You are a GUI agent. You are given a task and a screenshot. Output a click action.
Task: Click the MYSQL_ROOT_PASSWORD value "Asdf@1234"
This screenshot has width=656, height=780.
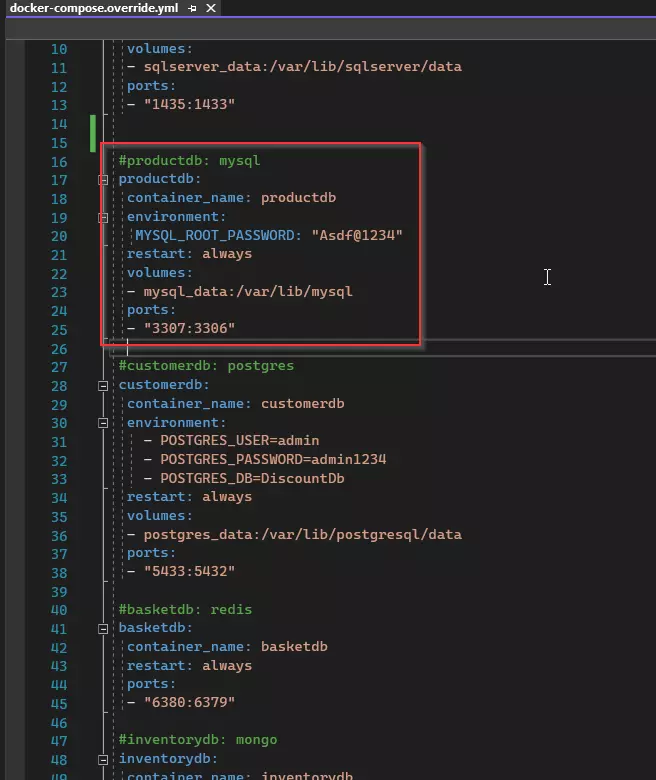[x=357, y=235]
